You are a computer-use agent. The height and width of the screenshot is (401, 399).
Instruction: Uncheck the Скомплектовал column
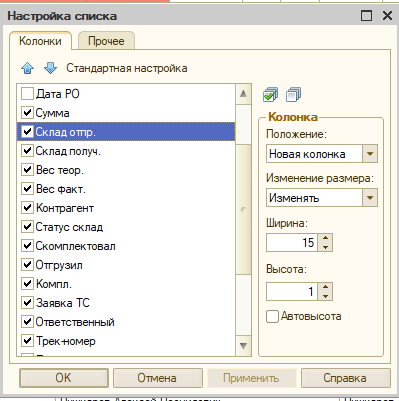tap(27, 246)
